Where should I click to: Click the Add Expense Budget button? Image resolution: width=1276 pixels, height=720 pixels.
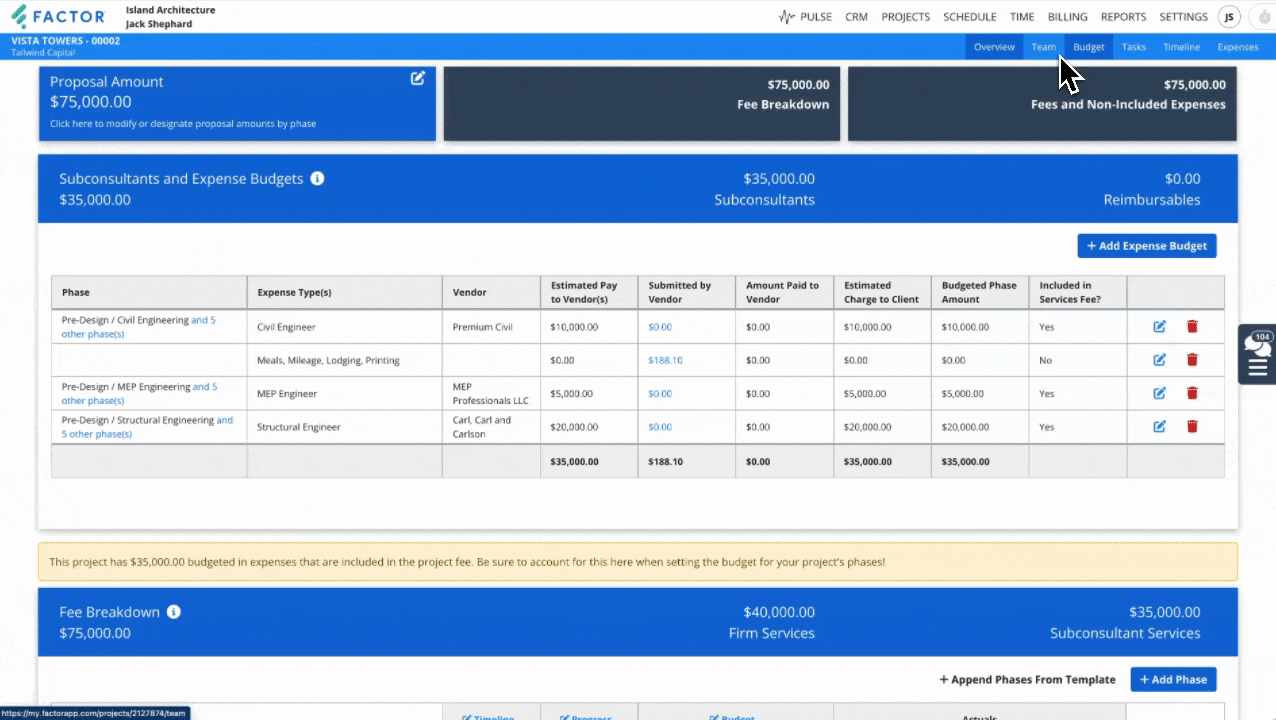[1146, 245]
